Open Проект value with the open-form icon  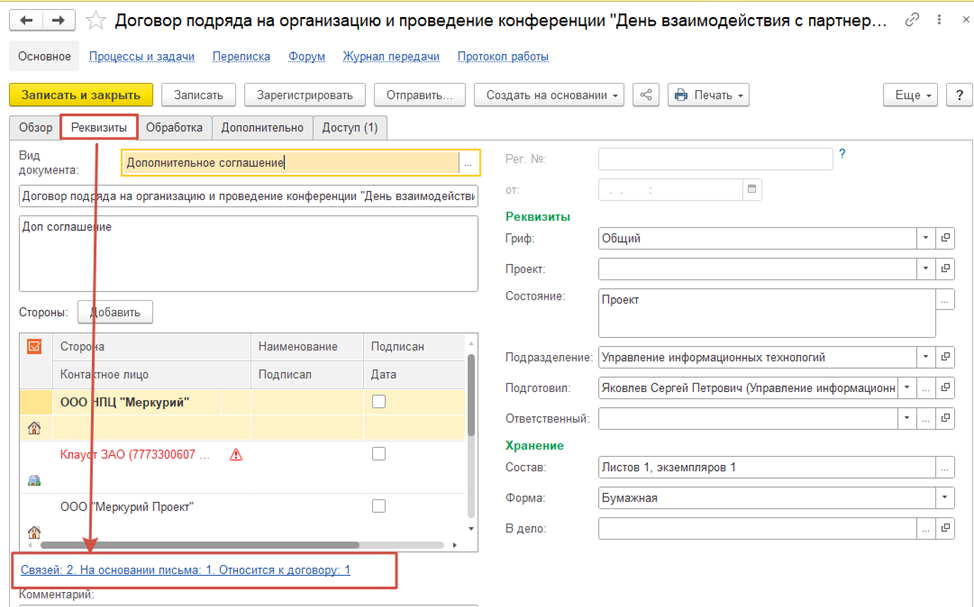945,268
